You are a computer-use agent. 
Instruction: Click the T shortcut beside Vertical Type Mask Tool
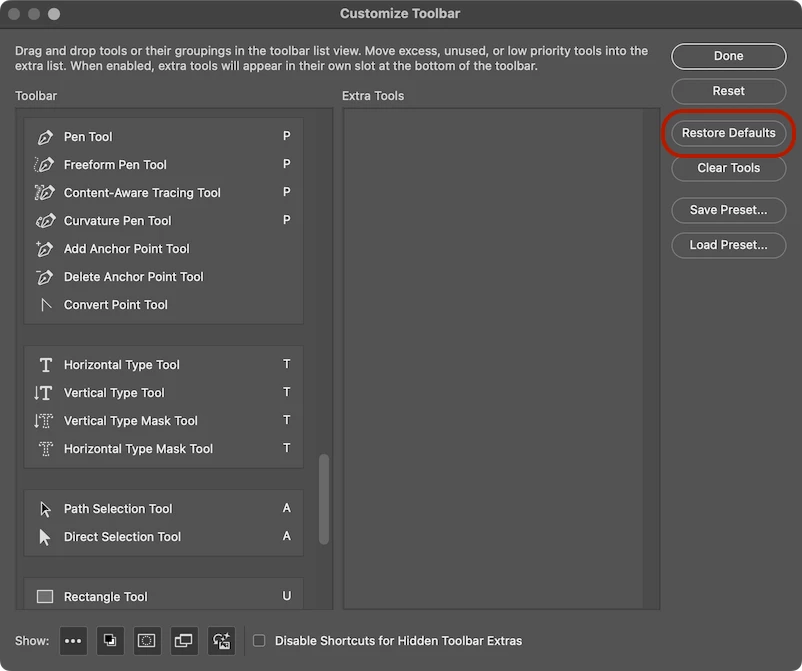pos(286,420)
